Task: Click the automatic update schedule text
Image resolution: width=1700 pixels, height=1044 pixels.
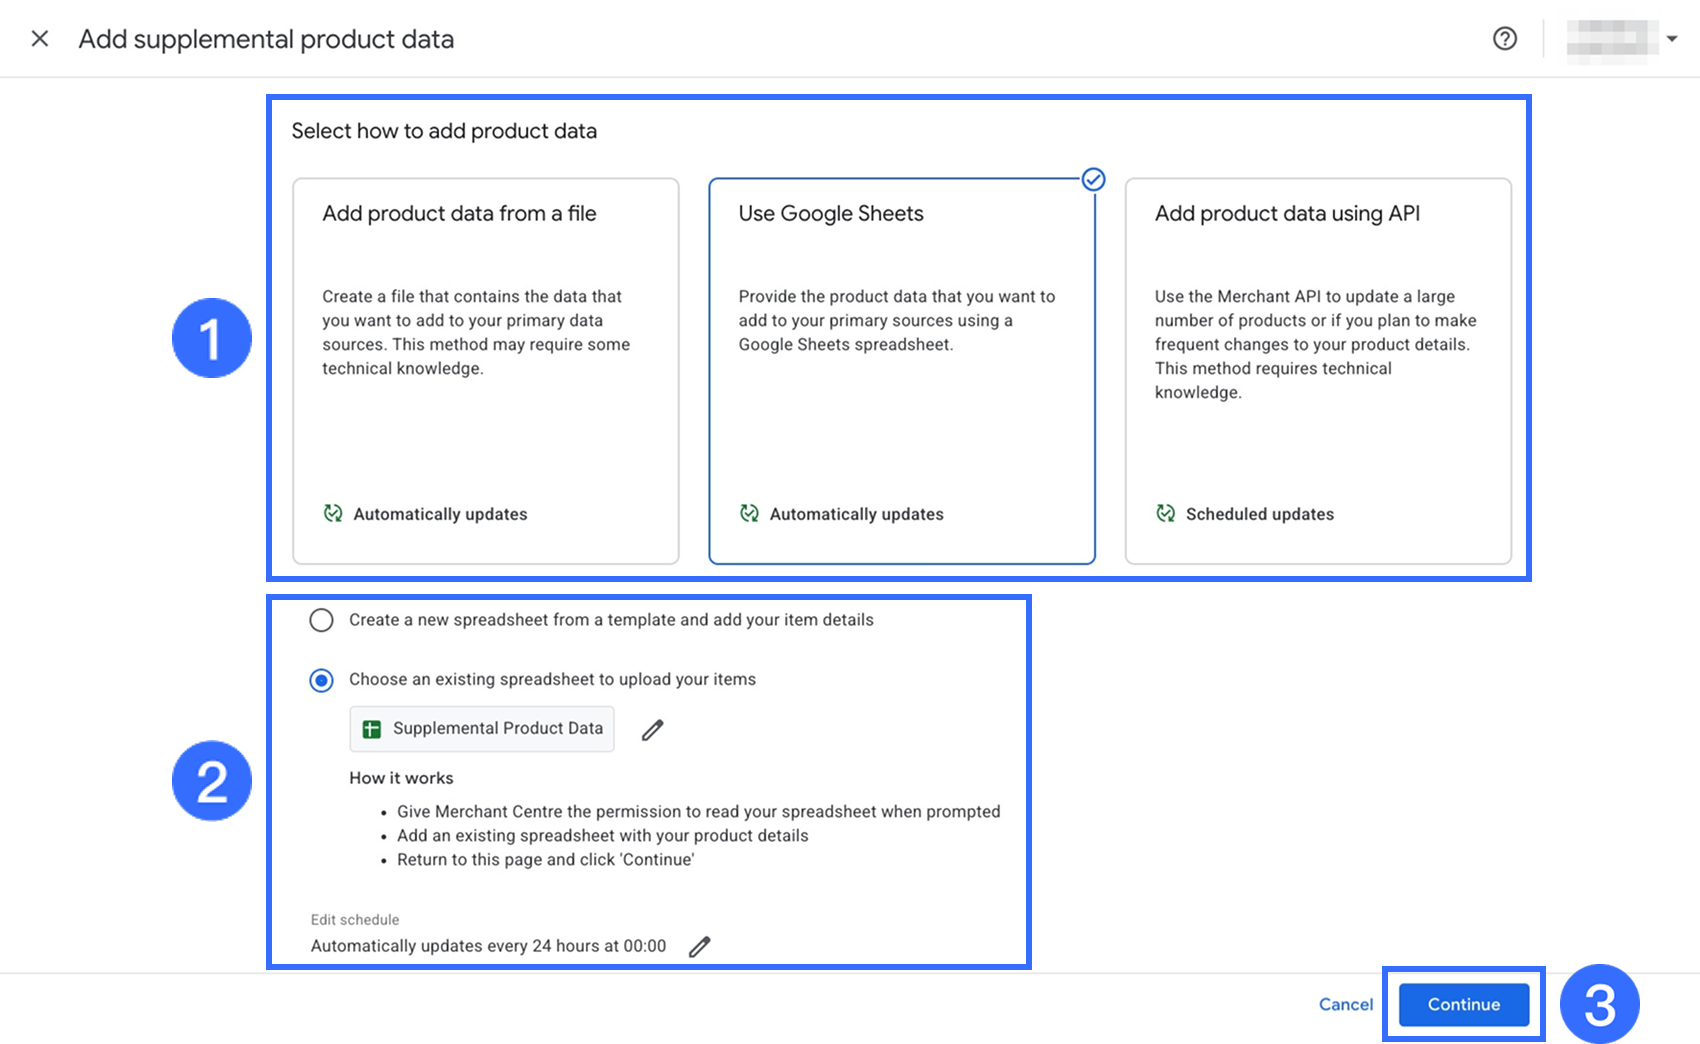Action: pos(488,946)
